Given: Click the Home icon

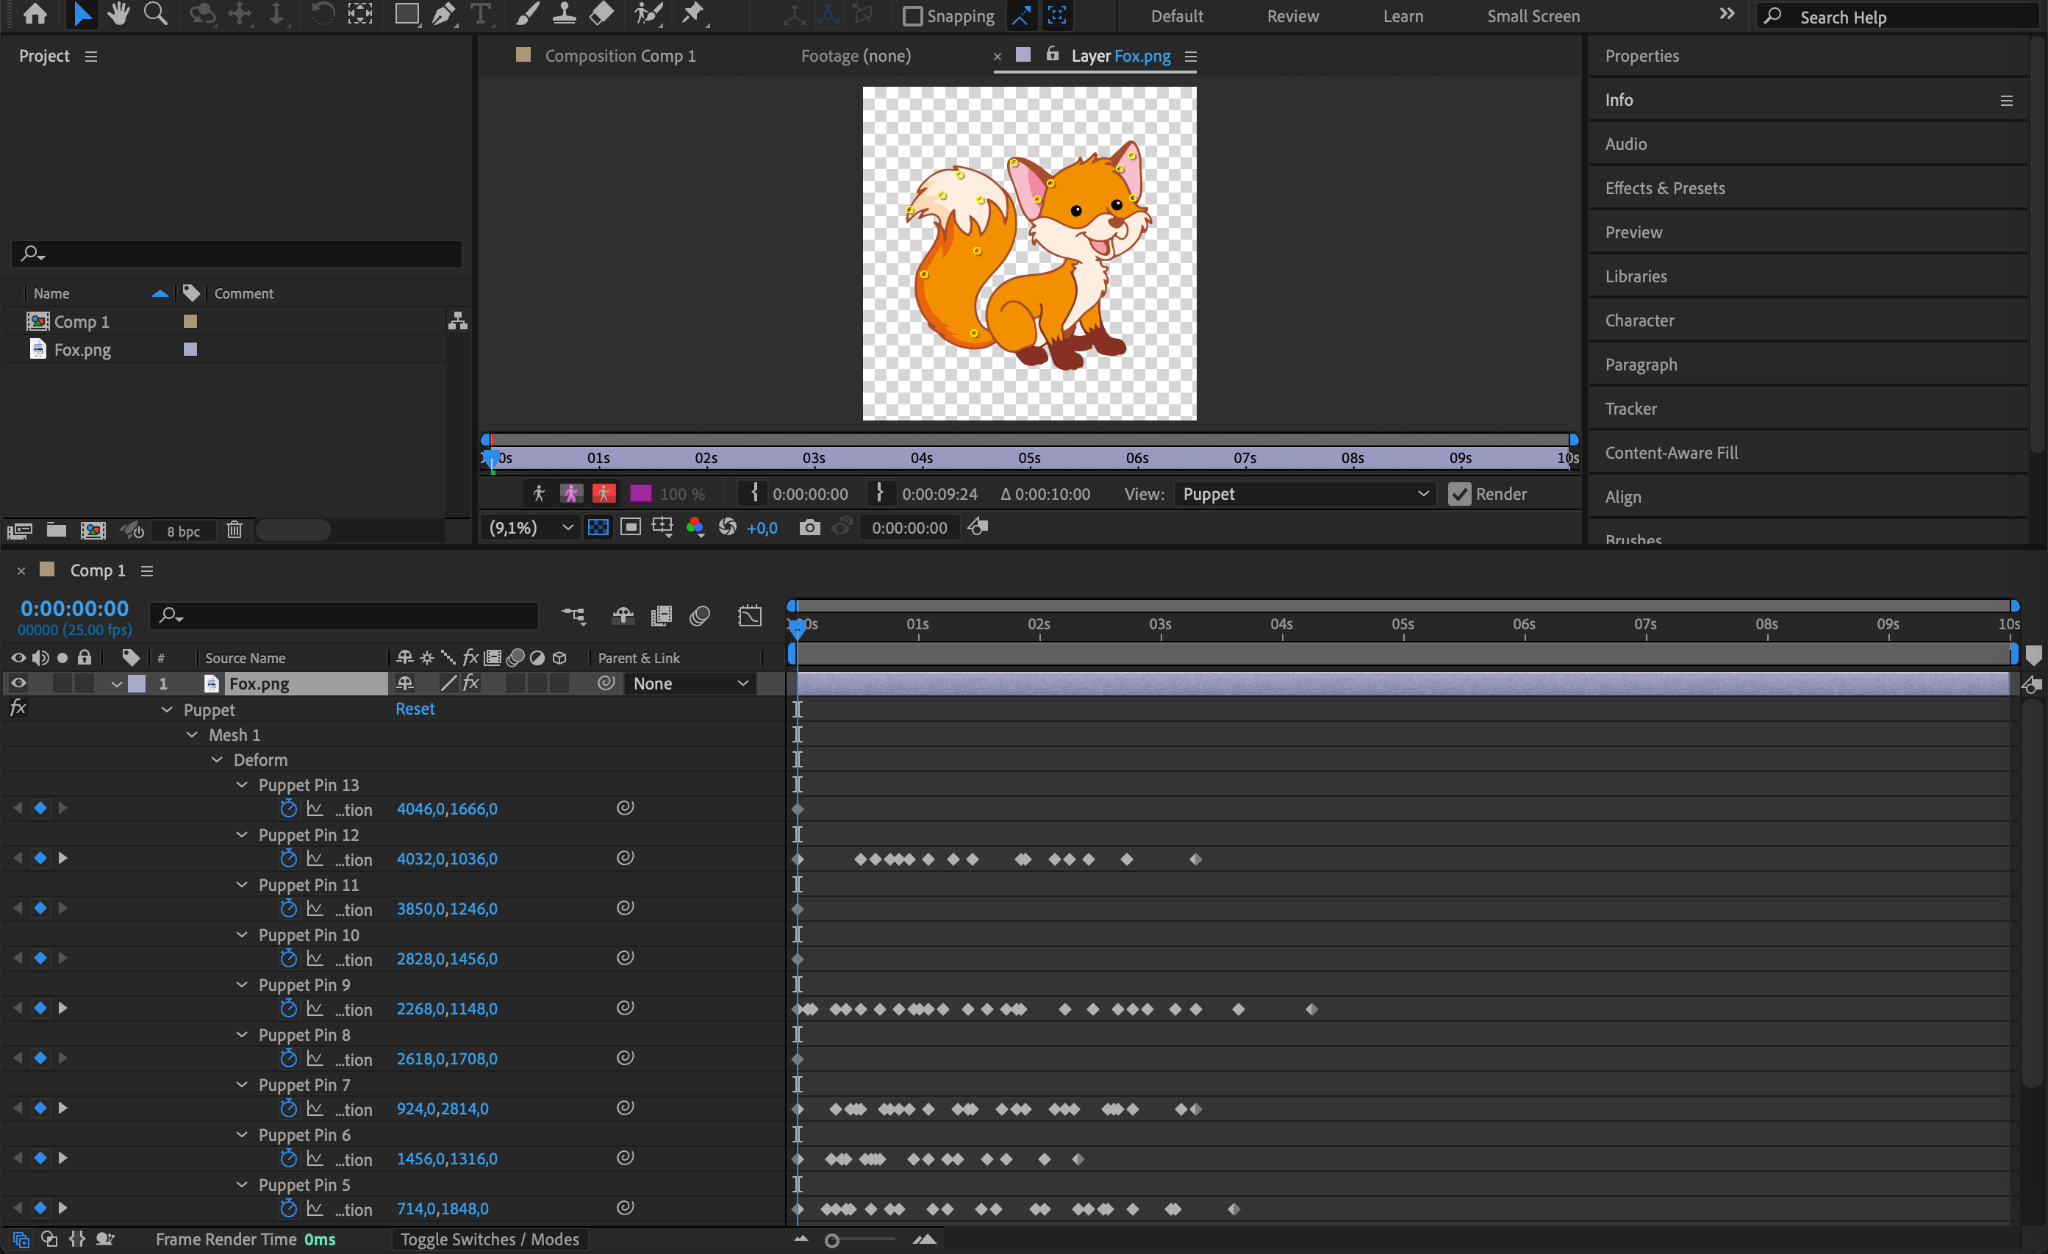Looking at the screenshot, I should click(x=35, y=14).
